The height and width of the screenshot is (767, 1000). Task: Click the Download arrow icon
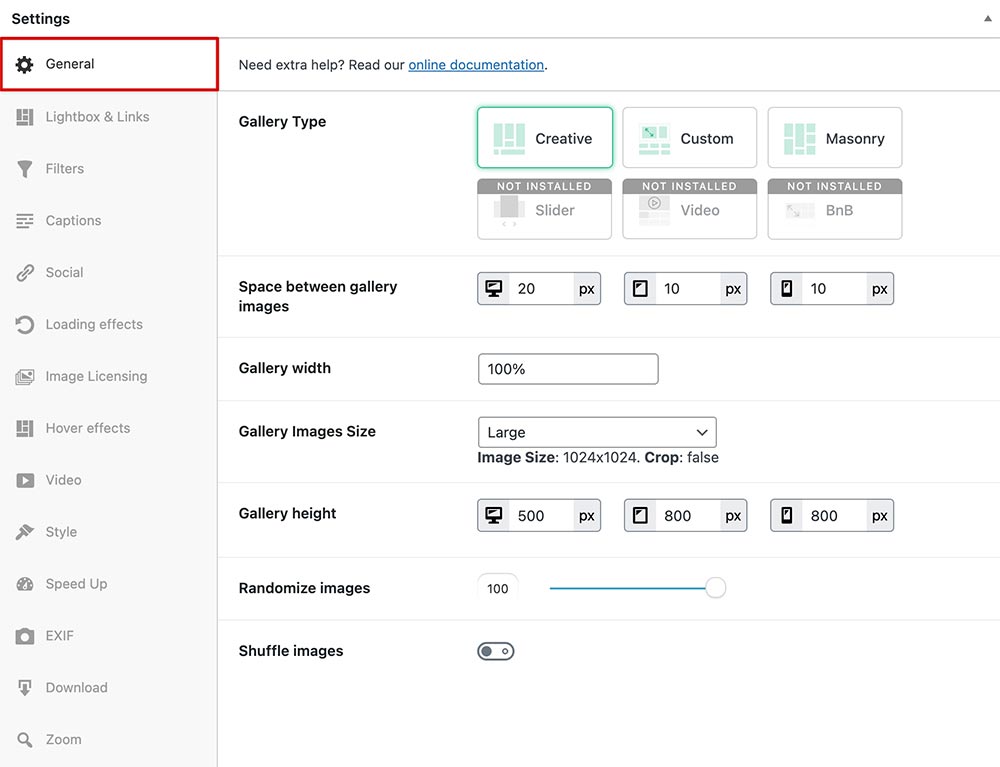pos(25,688)
